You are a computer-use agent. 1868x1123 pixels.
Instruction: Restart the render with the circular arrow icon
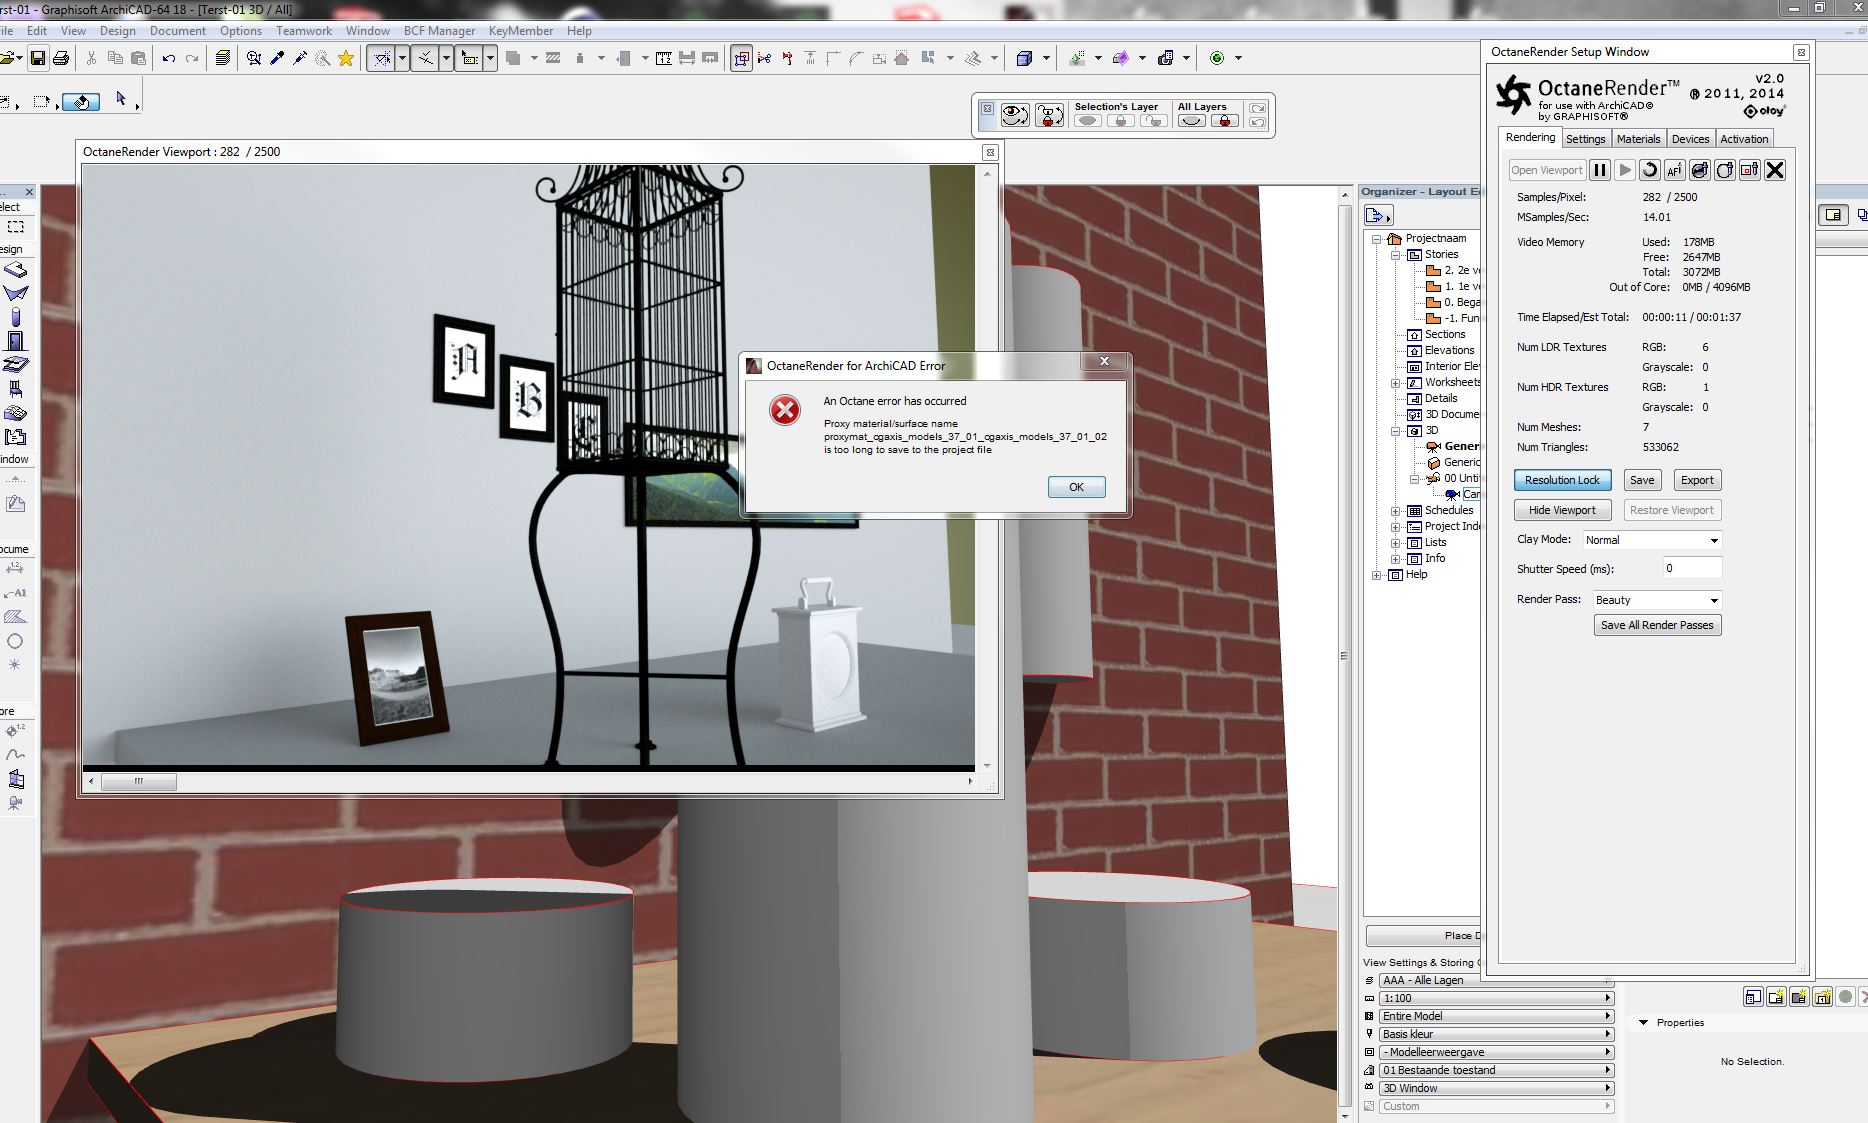click(x=1650, y=170)
